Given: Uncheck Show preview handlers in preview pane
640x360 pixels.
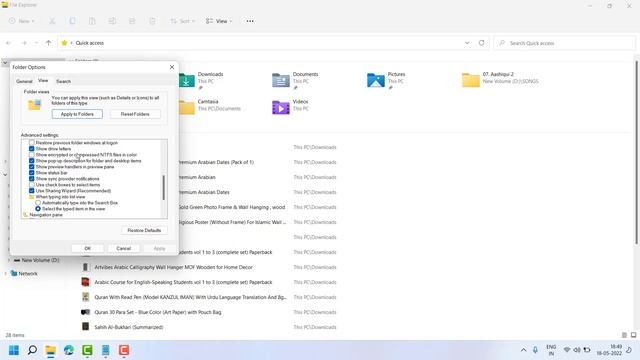Looking at the screenshot, I should coord(31,167).
